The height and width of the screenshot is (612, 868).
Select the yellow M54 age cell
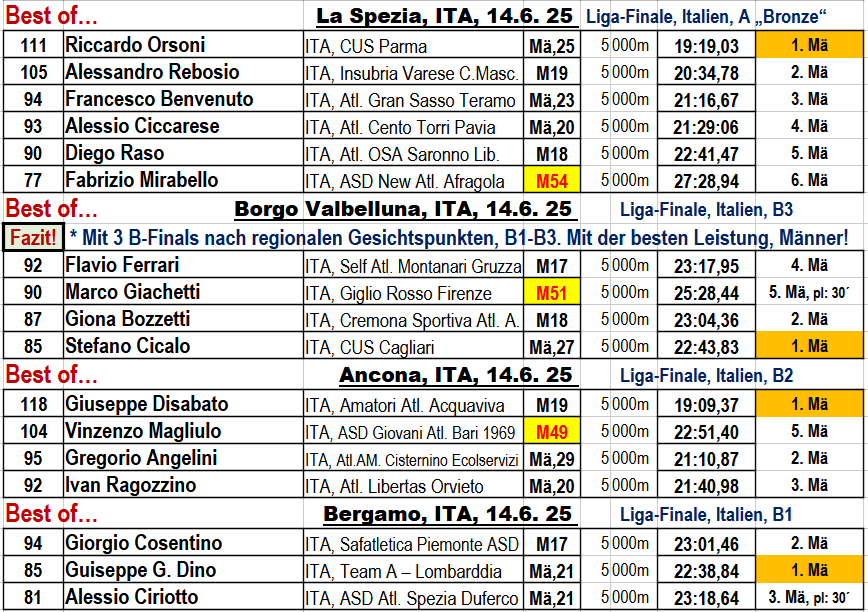(x=552, y=180)
